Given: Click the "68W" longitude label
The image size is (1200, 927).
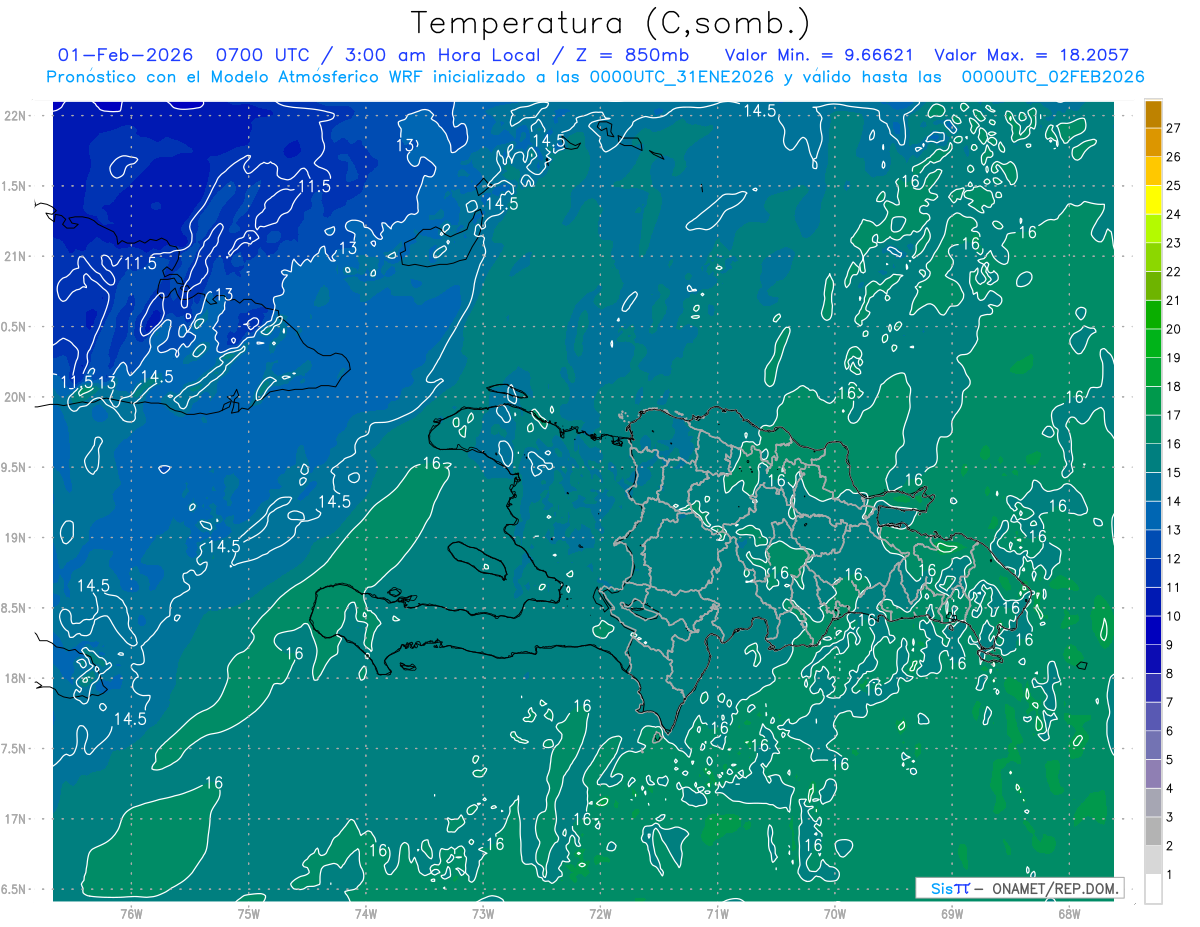Looking at the screenshot, I should click(x=1069, y=913).
